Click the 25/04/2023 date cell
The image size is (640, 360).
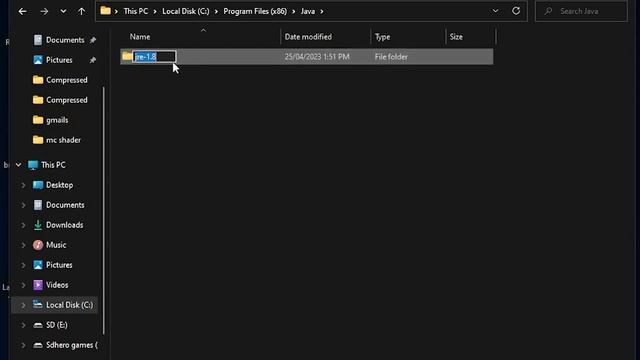[x=317, y=57]
